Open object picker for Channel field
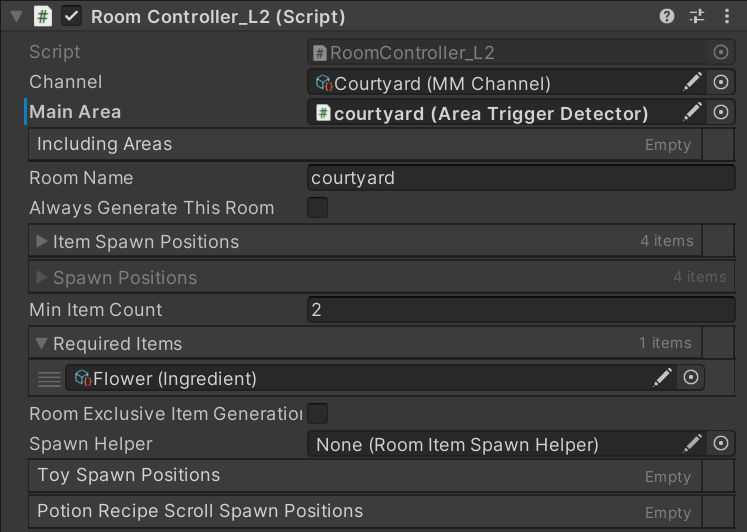 pos(721,83)
